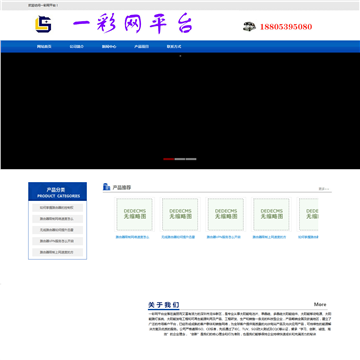Click the telephone icon beside the phone number
This screenshot has height=360, width=360.
pyautogui.click(x=249, y=27)
